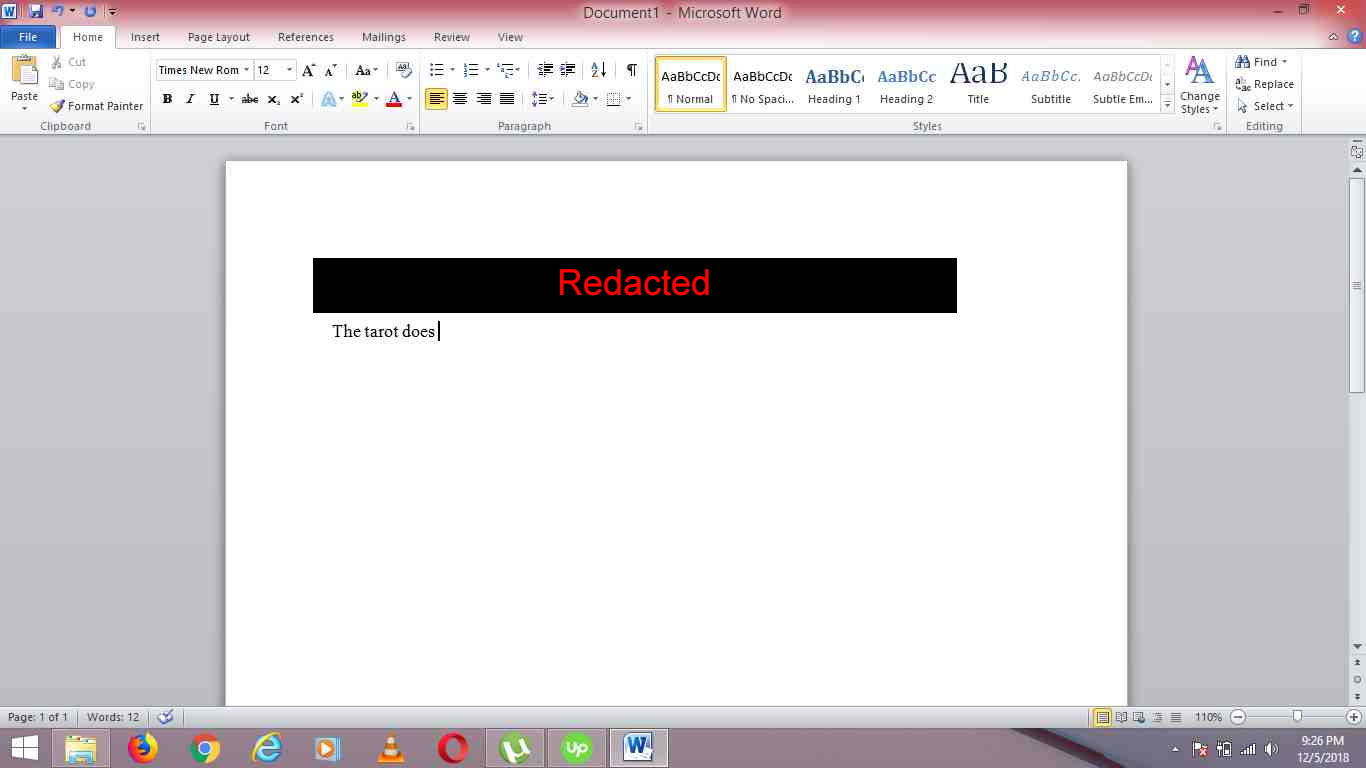
Task: Shrink the font size with the small A
Action: tap(330, 70)
